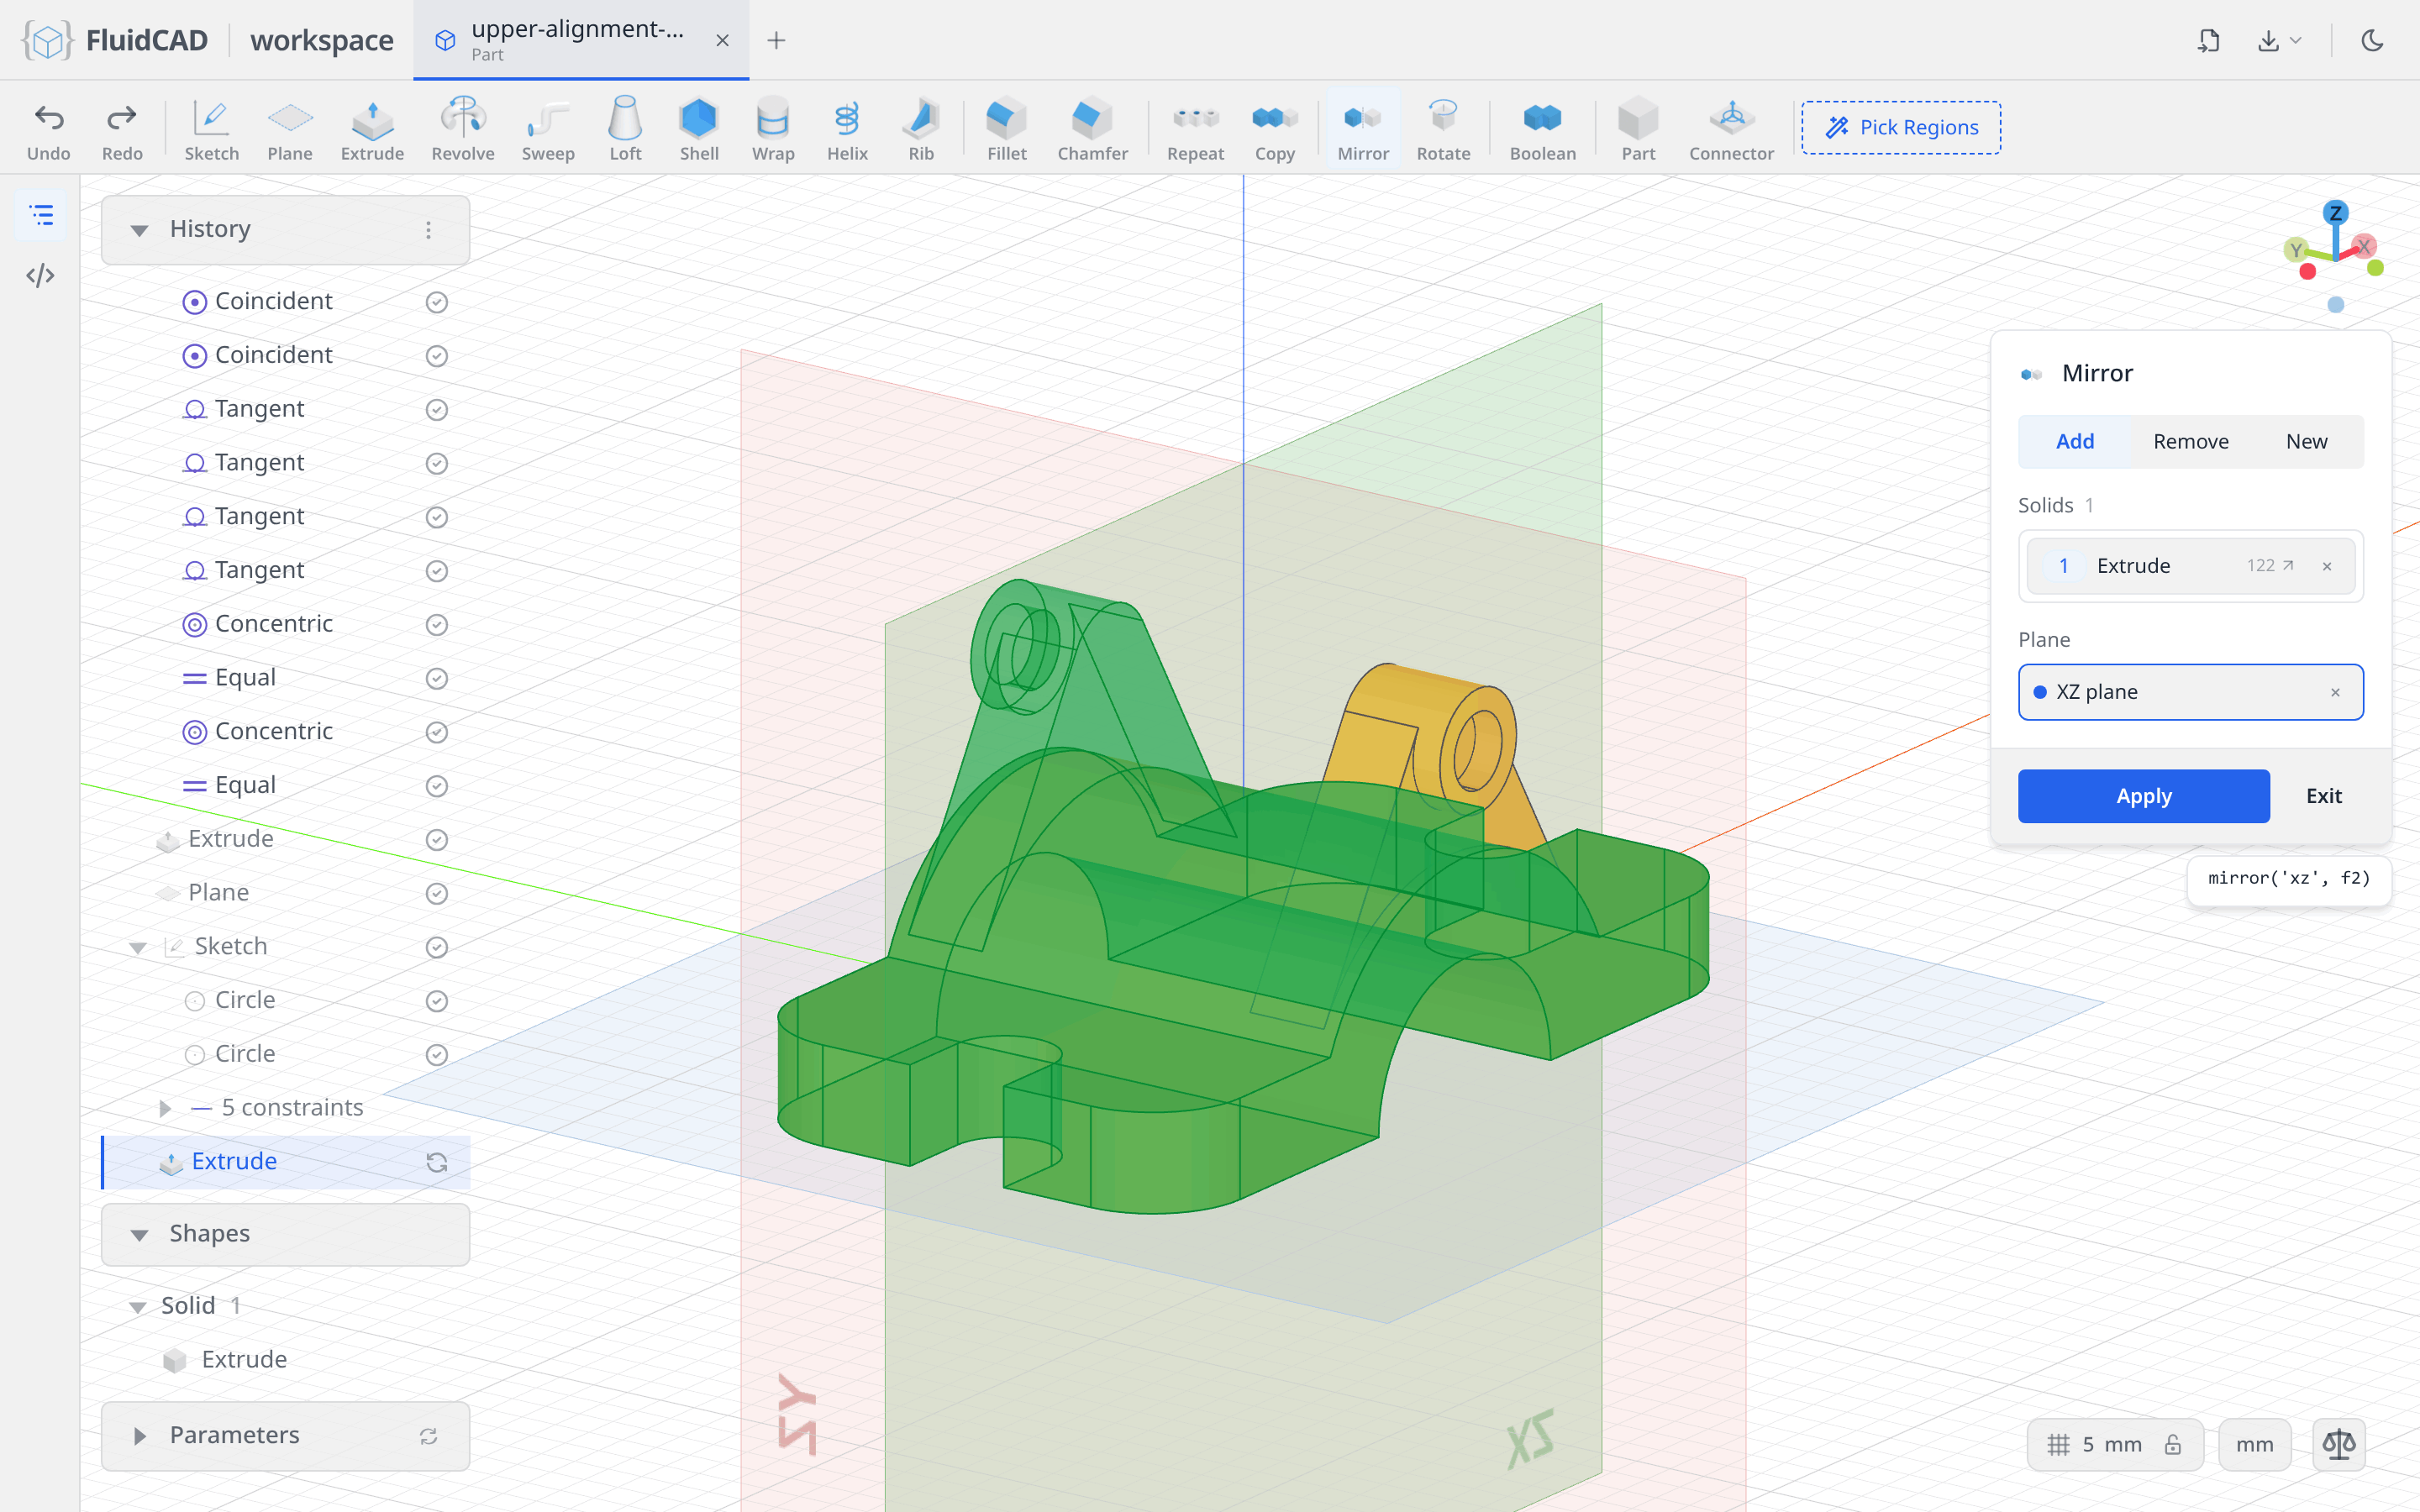Select the Rotate tool
The width and height of the screenshot is (2420, 1512).
coord(1443,129)
